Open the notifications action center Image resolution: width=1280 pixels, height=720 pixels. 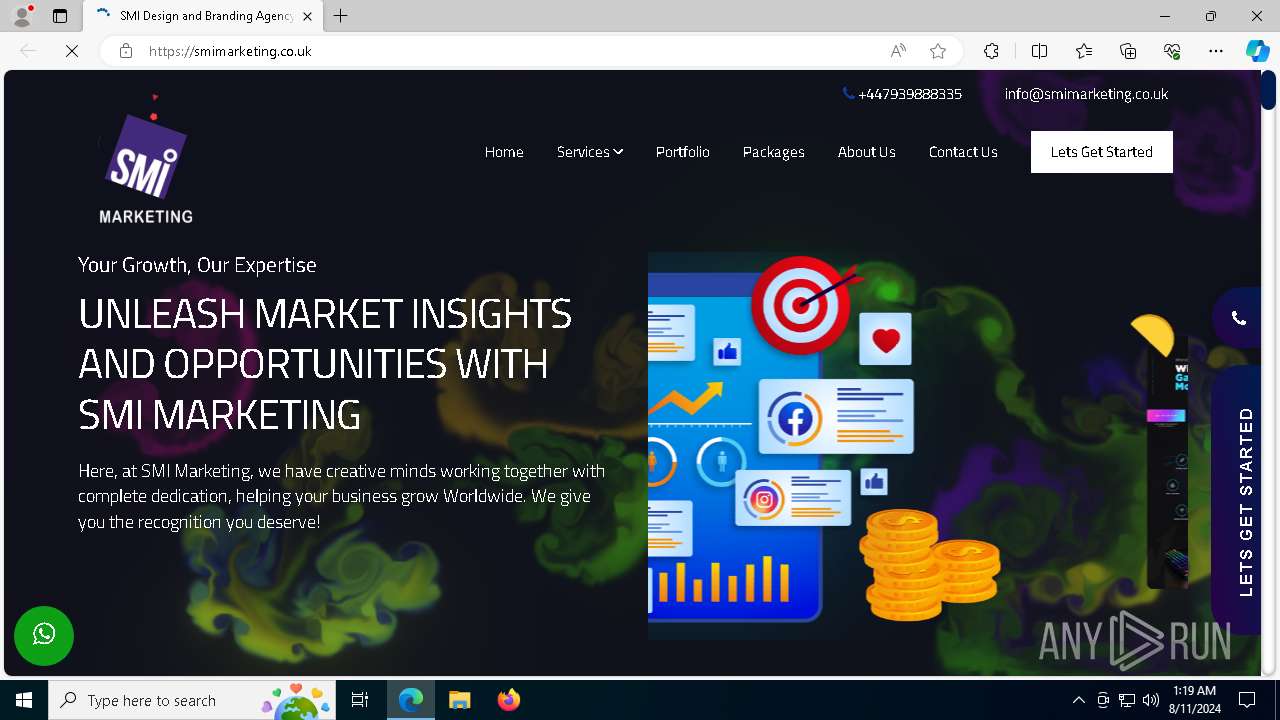(1247, 700)
